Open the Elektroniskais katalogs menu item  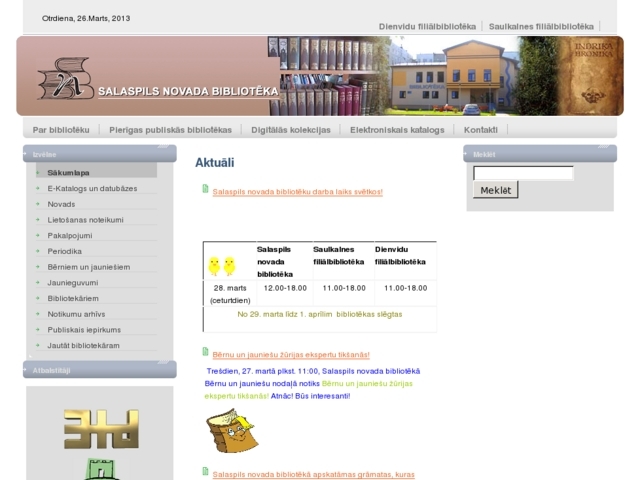397,130
